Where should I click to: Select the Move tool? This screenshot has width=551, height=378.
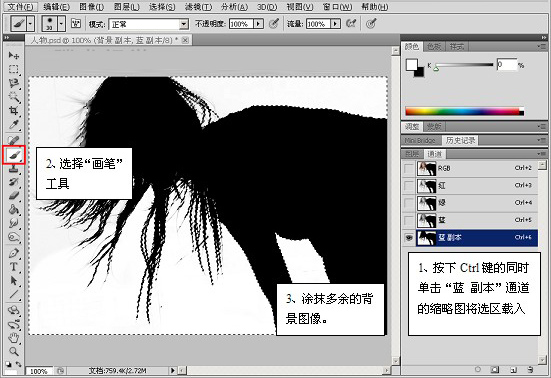[14, 55]
